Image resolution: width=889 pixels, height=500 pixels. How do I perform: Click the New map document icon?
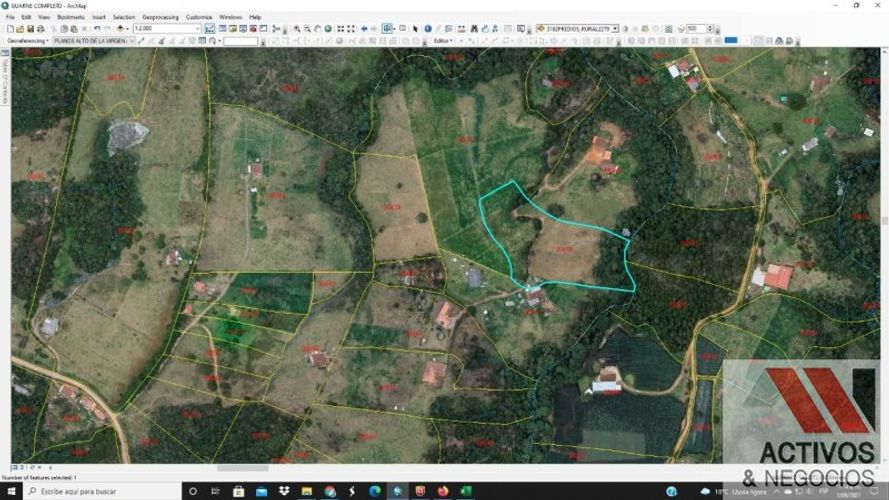tap(10, 28)
